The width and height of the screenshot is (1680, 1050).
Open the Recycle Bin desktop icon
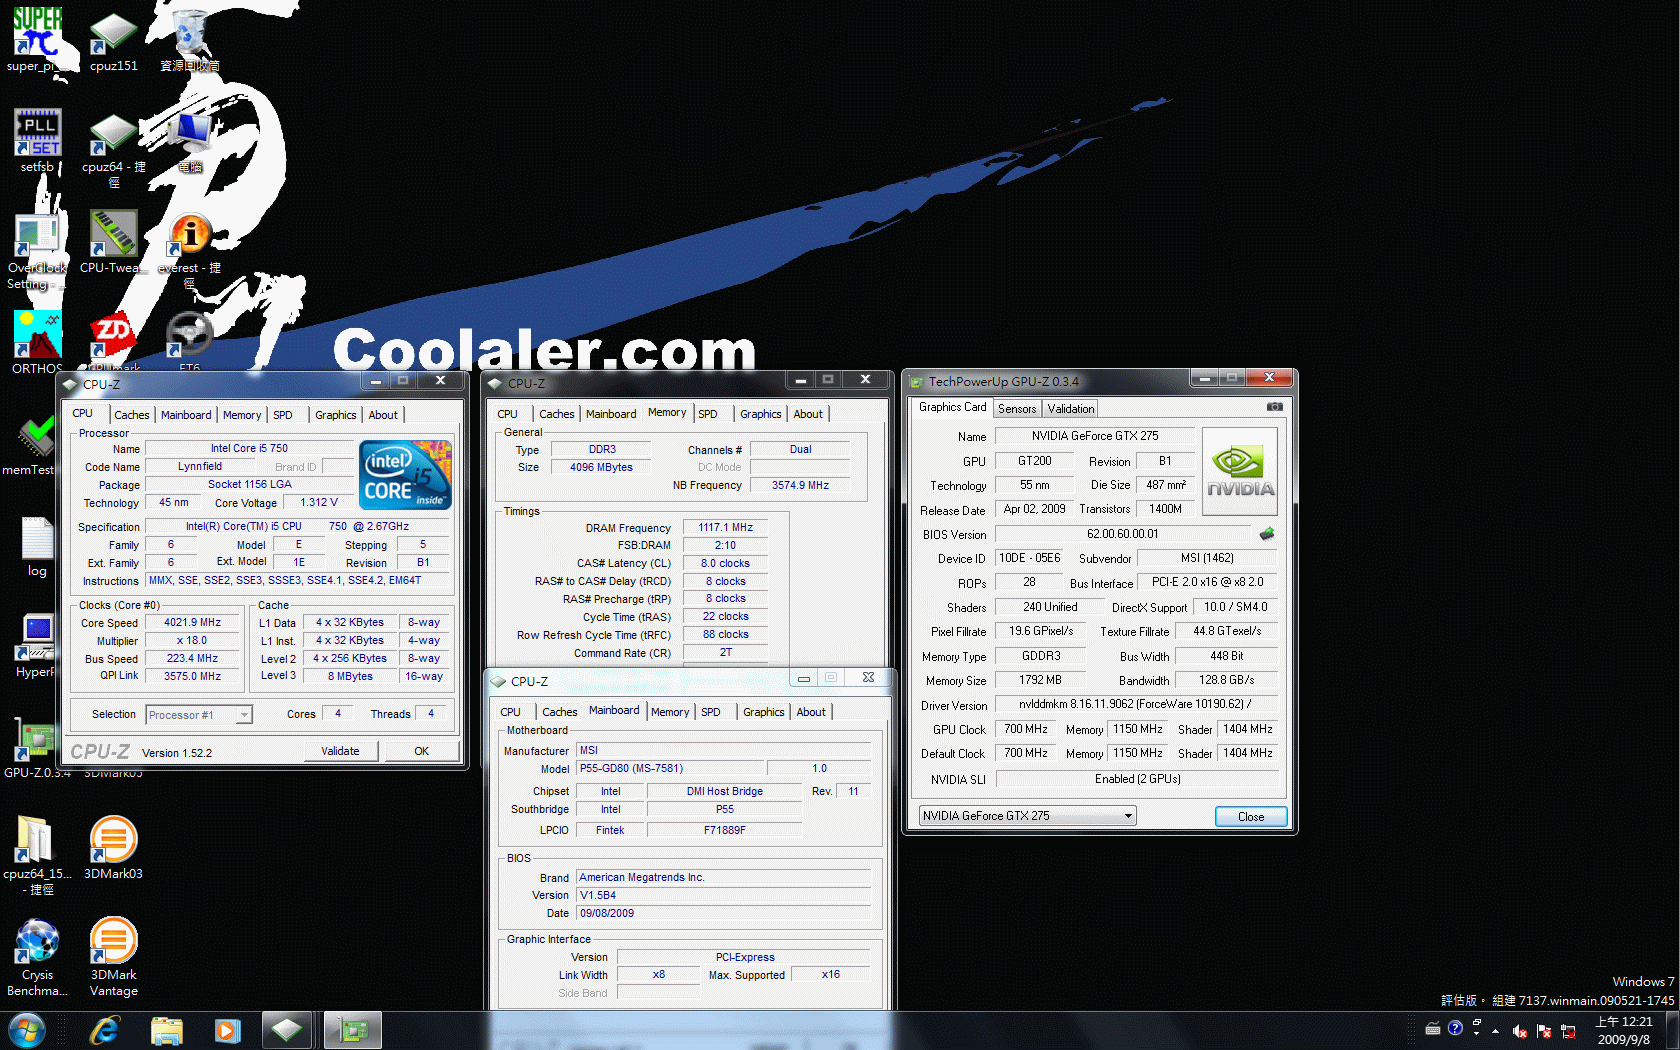click(x=189, y=40)
